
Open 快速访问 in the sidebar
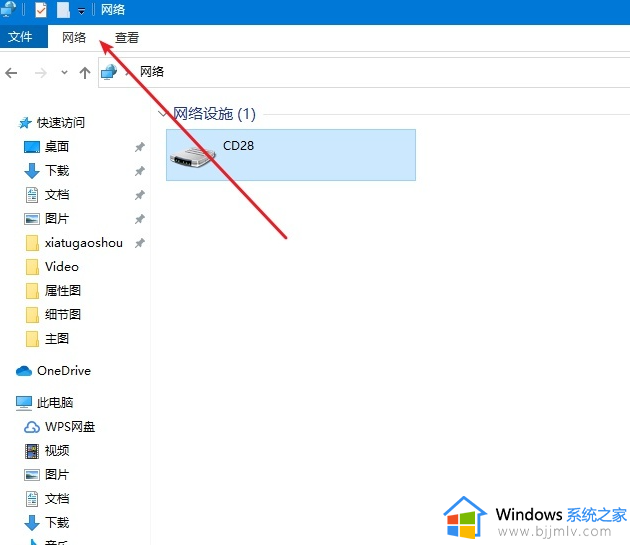click(x=61, y=123)
